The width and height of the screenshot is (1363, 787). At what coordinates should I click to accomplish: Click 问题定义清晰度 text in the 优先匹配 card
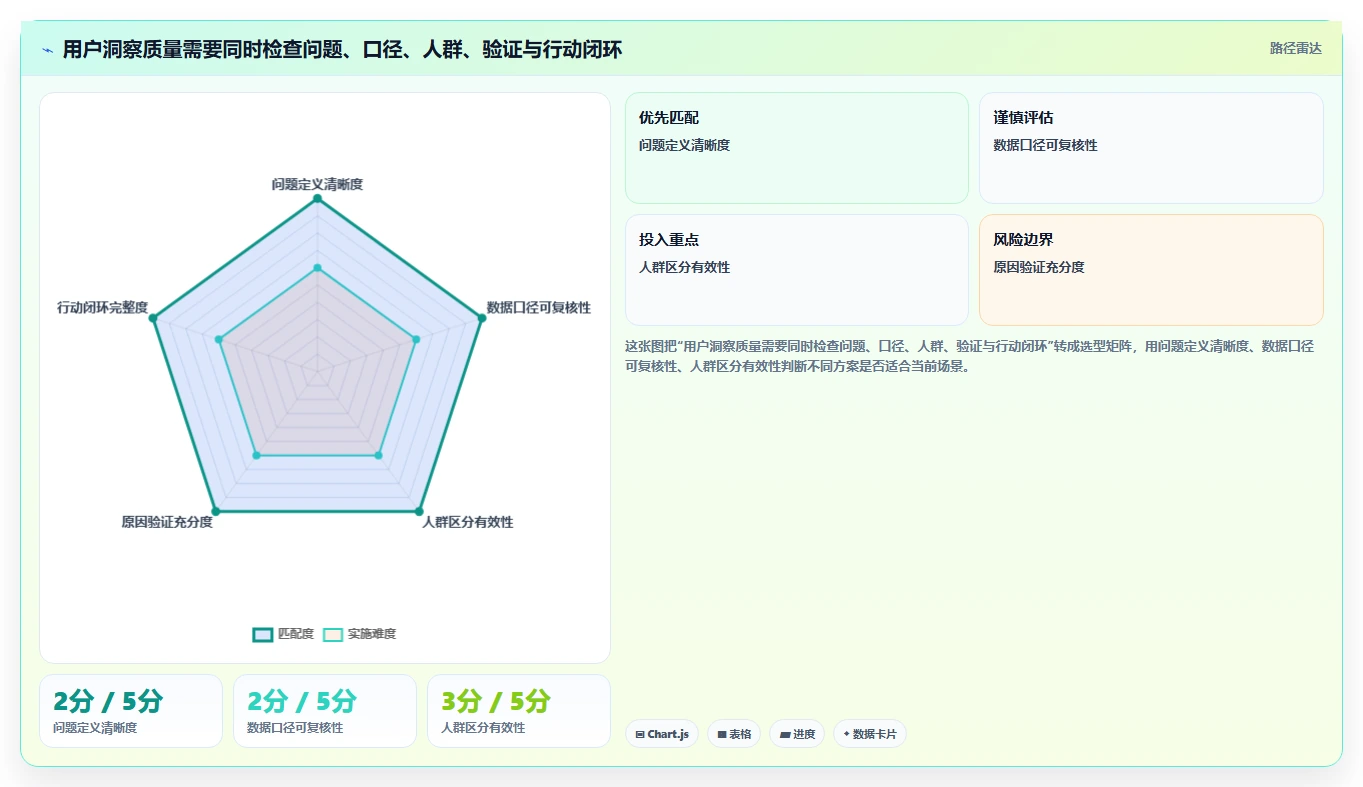coord(684,145)
